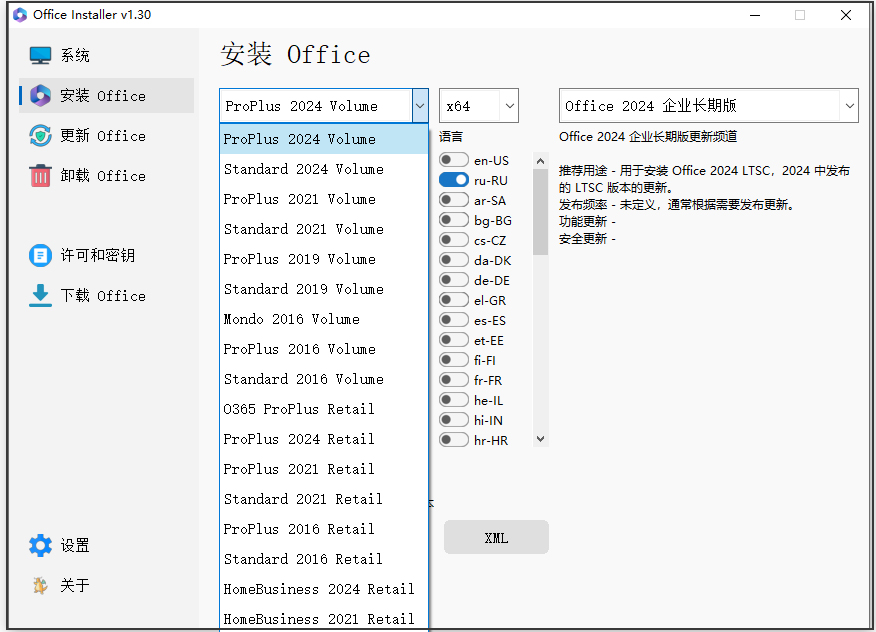Select Standard 2016 Retail option
The width and height of the screenshot is (876, 632).
click(x=324, y=559)
